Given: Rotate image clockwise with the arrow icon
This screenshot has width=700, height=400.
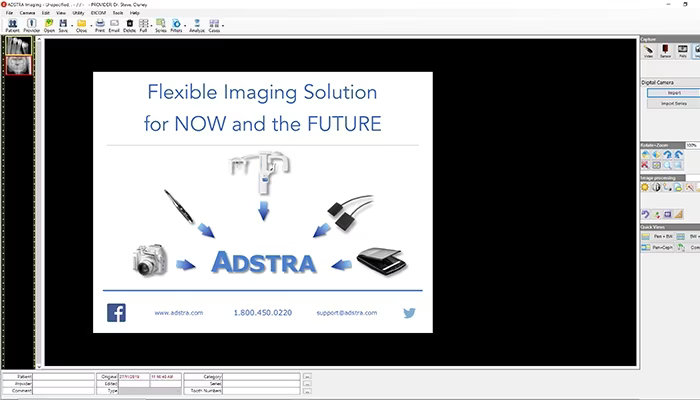Looking at the screenshot, I should click(x=667, y=154).
